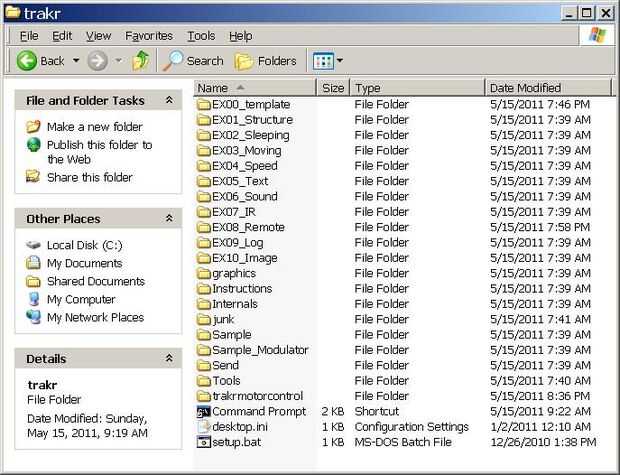Click 5/15/2011 7:58 PM date cell
Viewport: 620px width, 475px height.
541,227
